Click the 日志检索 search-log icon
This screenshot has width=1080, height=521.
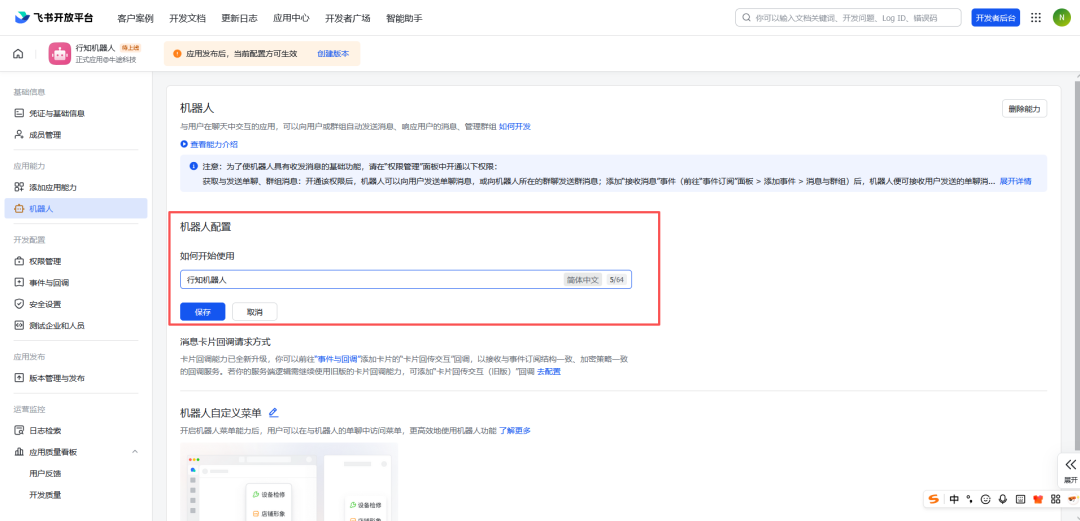19,430
